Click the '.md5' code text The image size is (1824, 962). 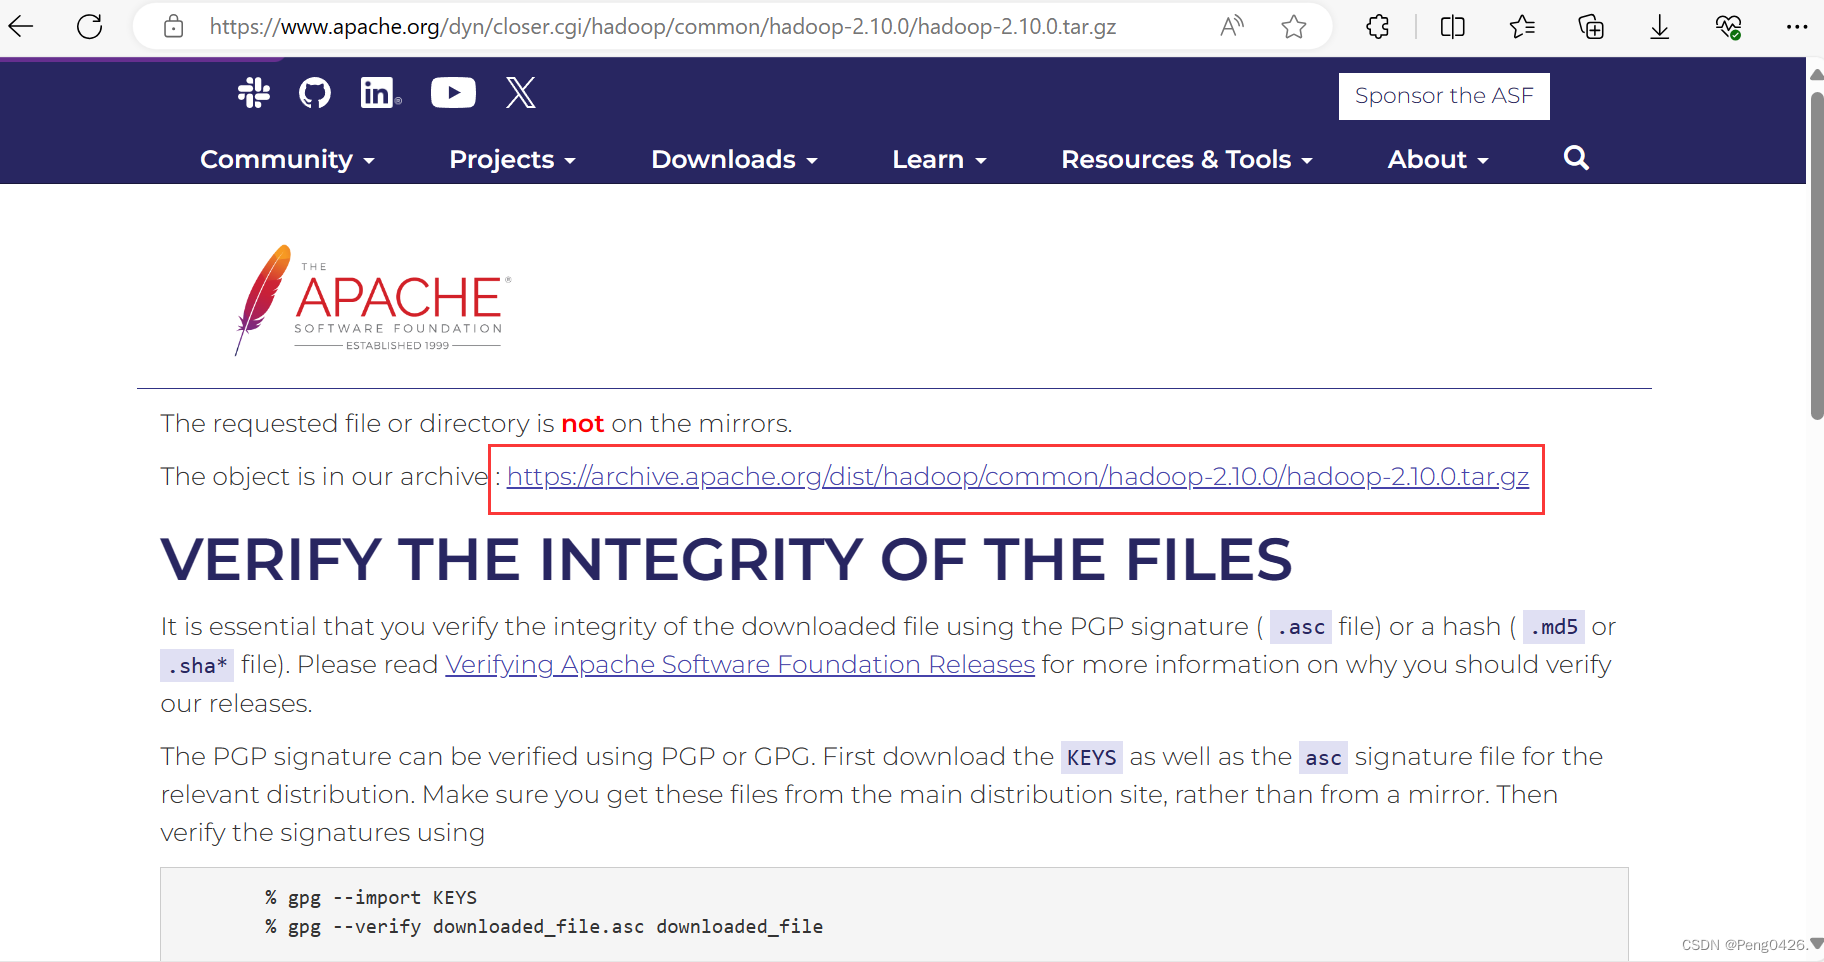(1554, 627)
